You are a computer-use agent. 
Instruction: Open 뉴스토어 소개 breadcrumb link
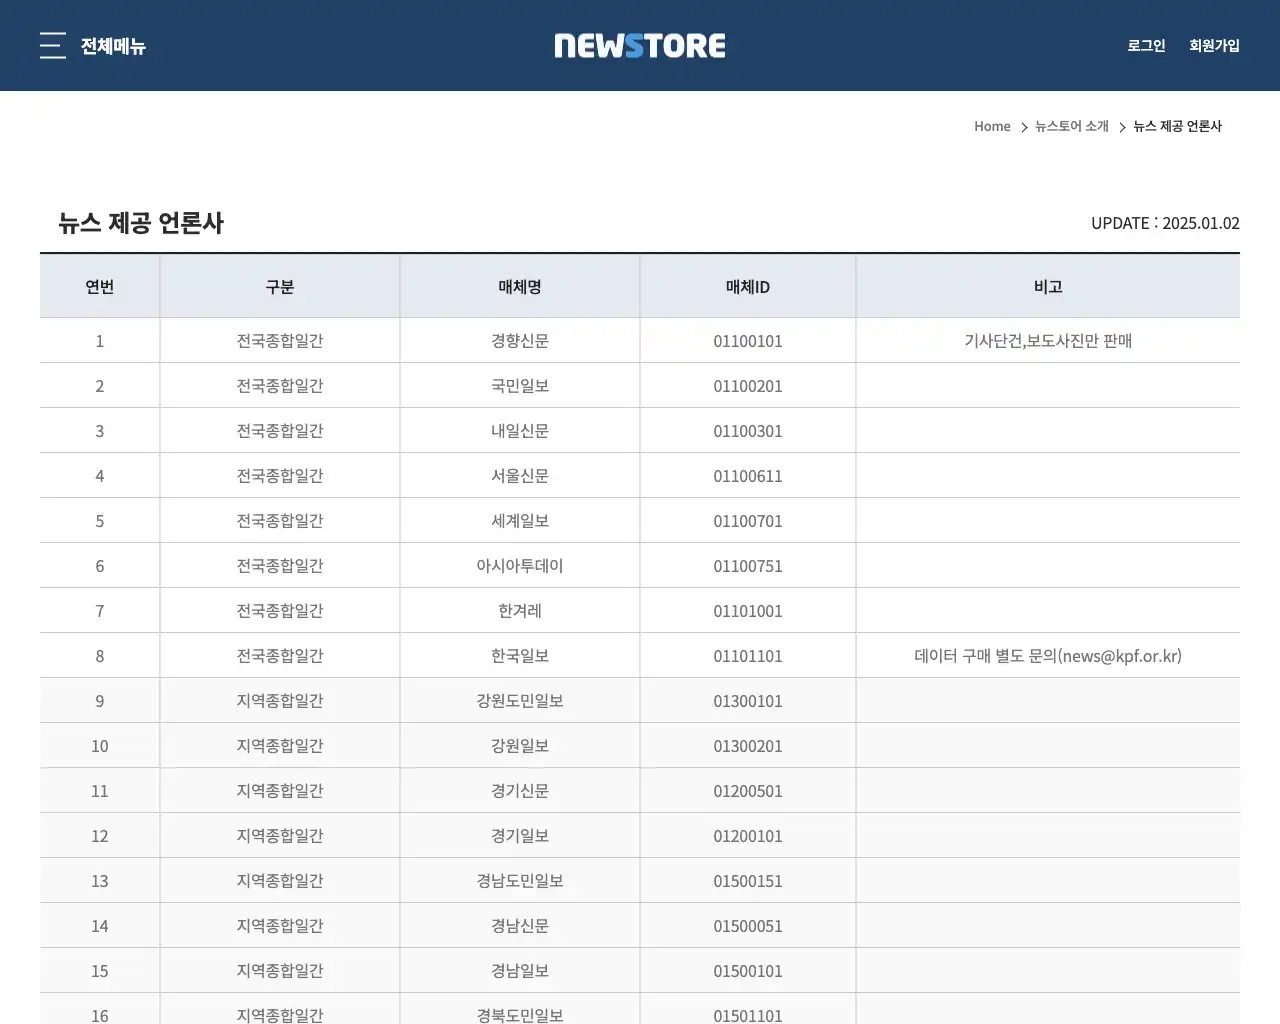coord(1071,126)
